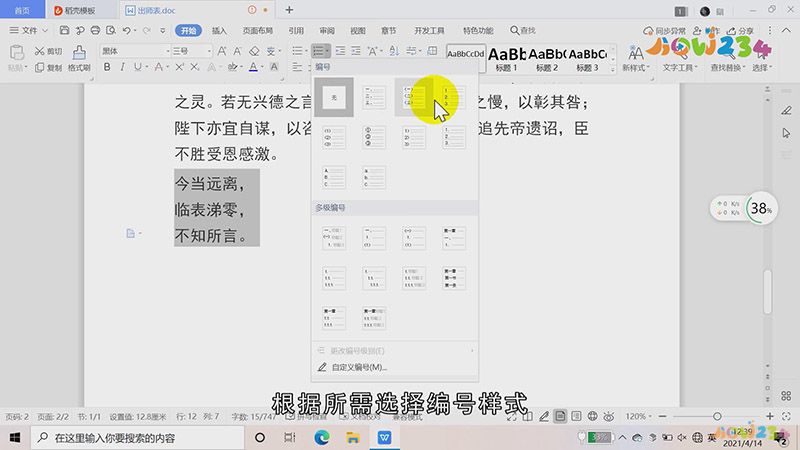Apply superscript formatting
800x450 pixels.
(180, 67)
